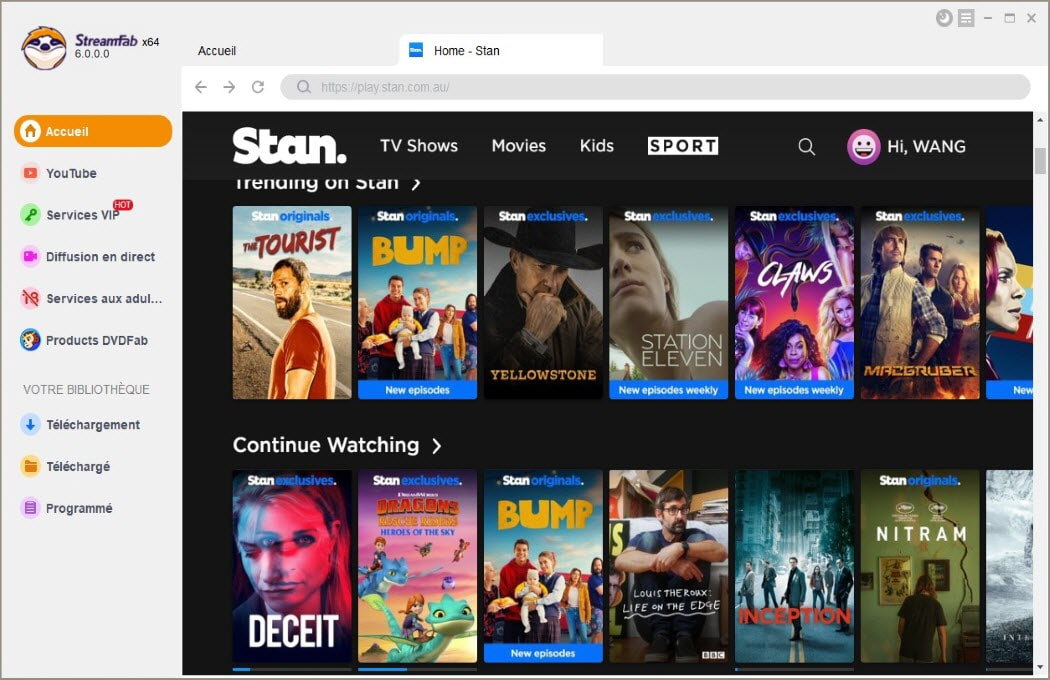The width and height of the screenshot is (1050, 680).
Task: Open the Kids menu
Action: coord(597,146)
